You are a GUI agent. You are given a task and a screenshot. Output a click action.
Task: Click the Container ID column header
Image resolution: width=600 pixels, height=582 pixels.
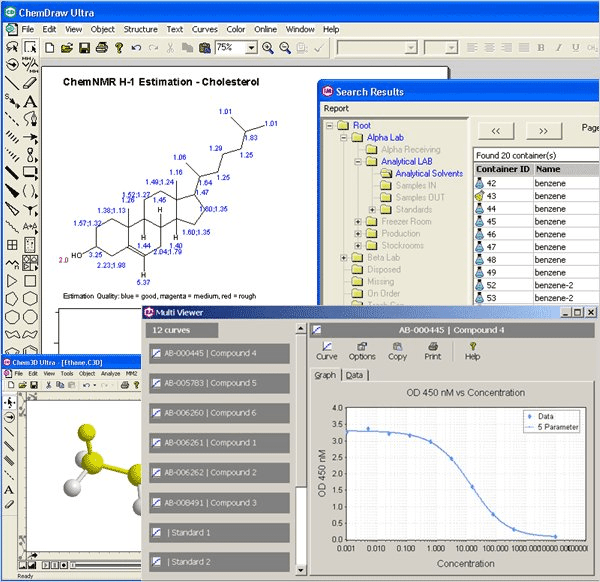(x=503, y=169)
